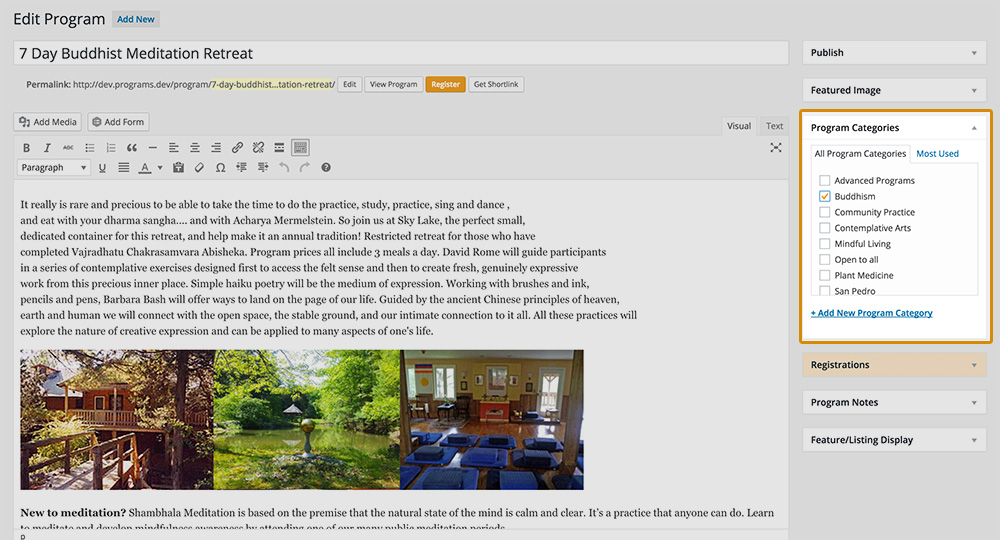Expand the Featured Image panel arrow
The height and width of the screenshot is (540, 1000).
(974, 91)
